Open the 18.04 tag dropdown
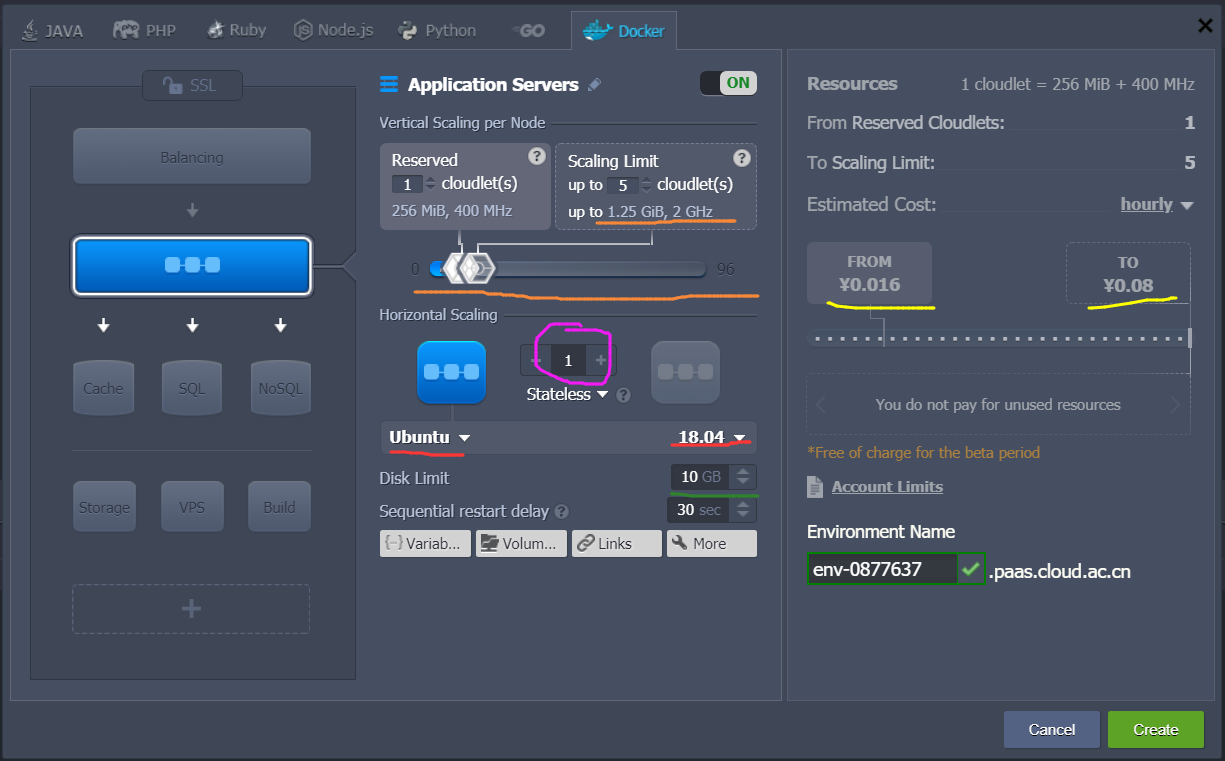Viewport: 1225px width, 761px height. tap(712, 437)
